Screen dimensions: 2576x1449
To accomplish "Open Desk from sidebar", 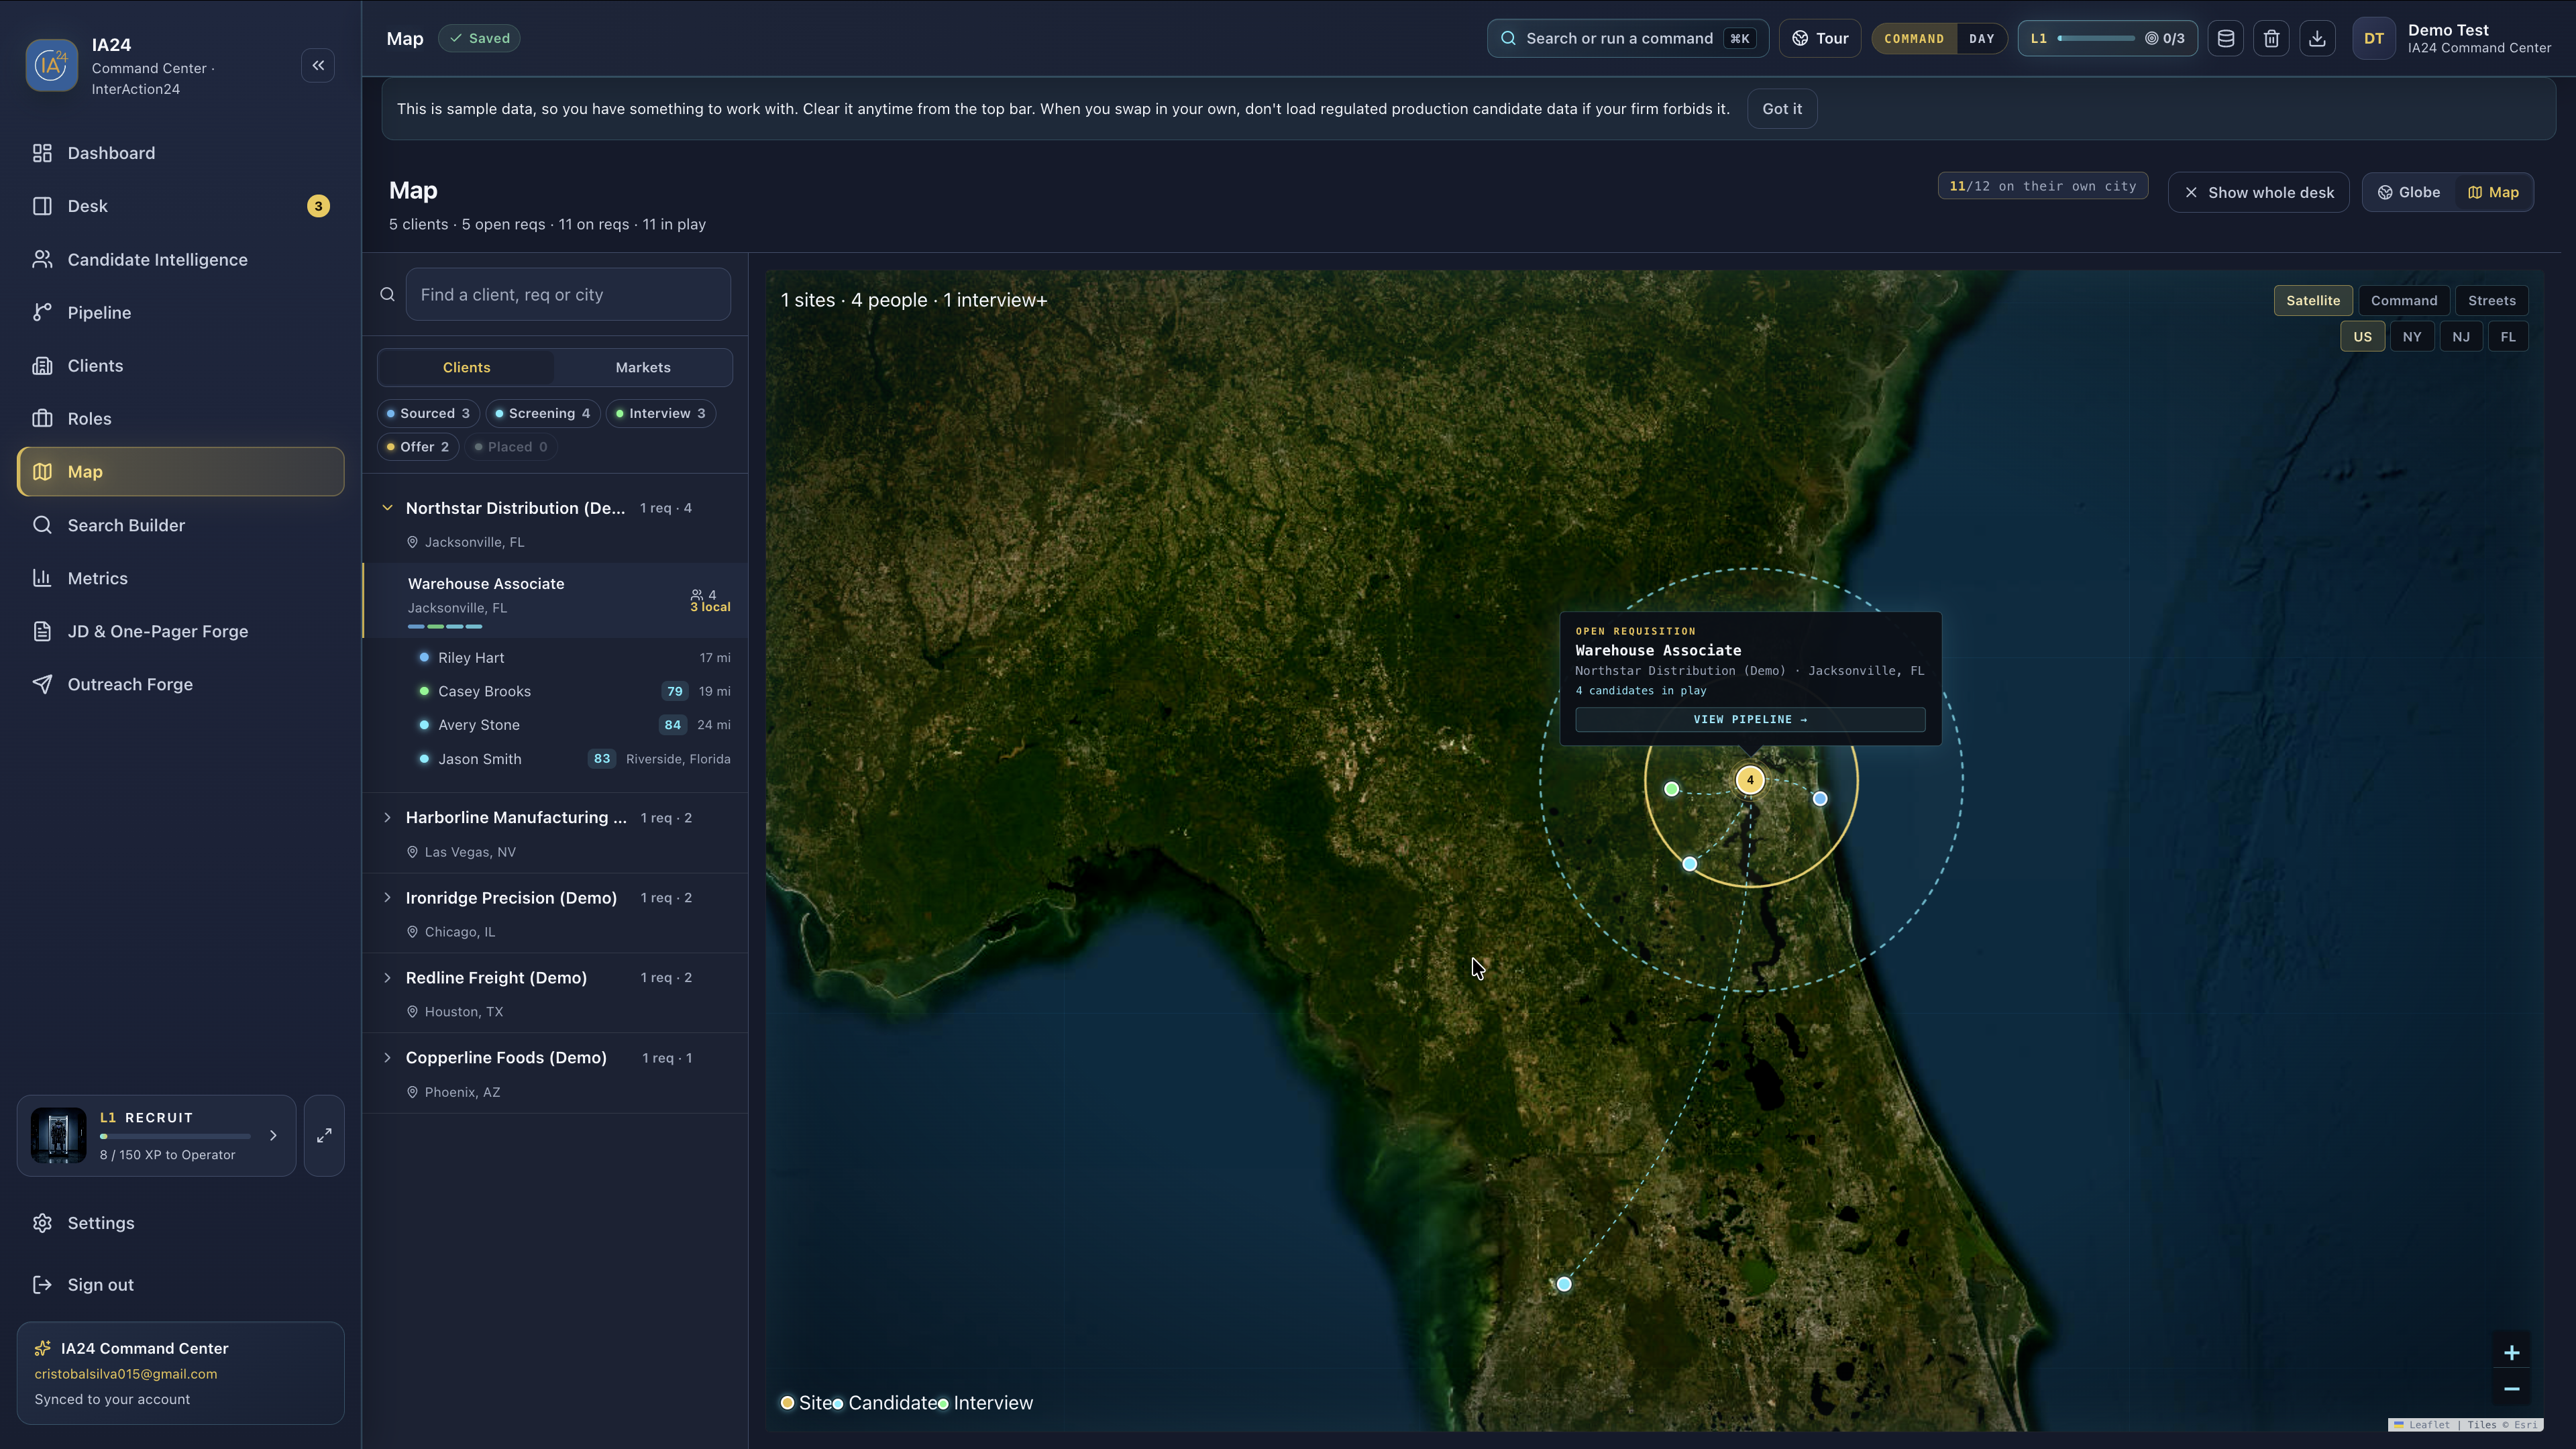I will [181, 206].
